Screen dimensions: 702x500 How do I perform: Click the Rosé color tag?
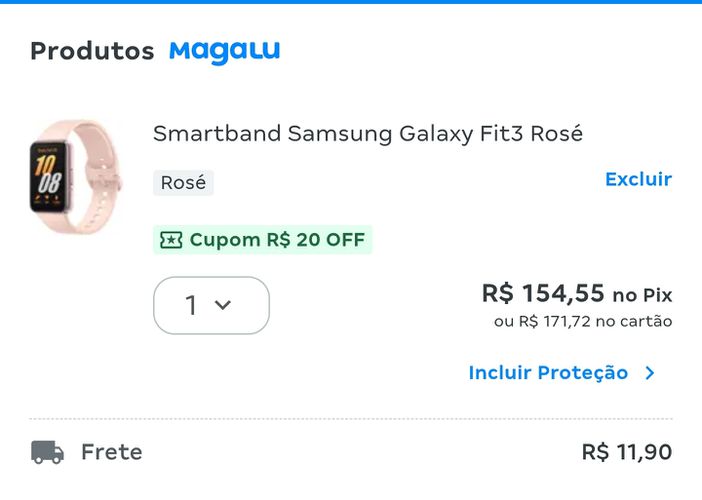[183, 183]
